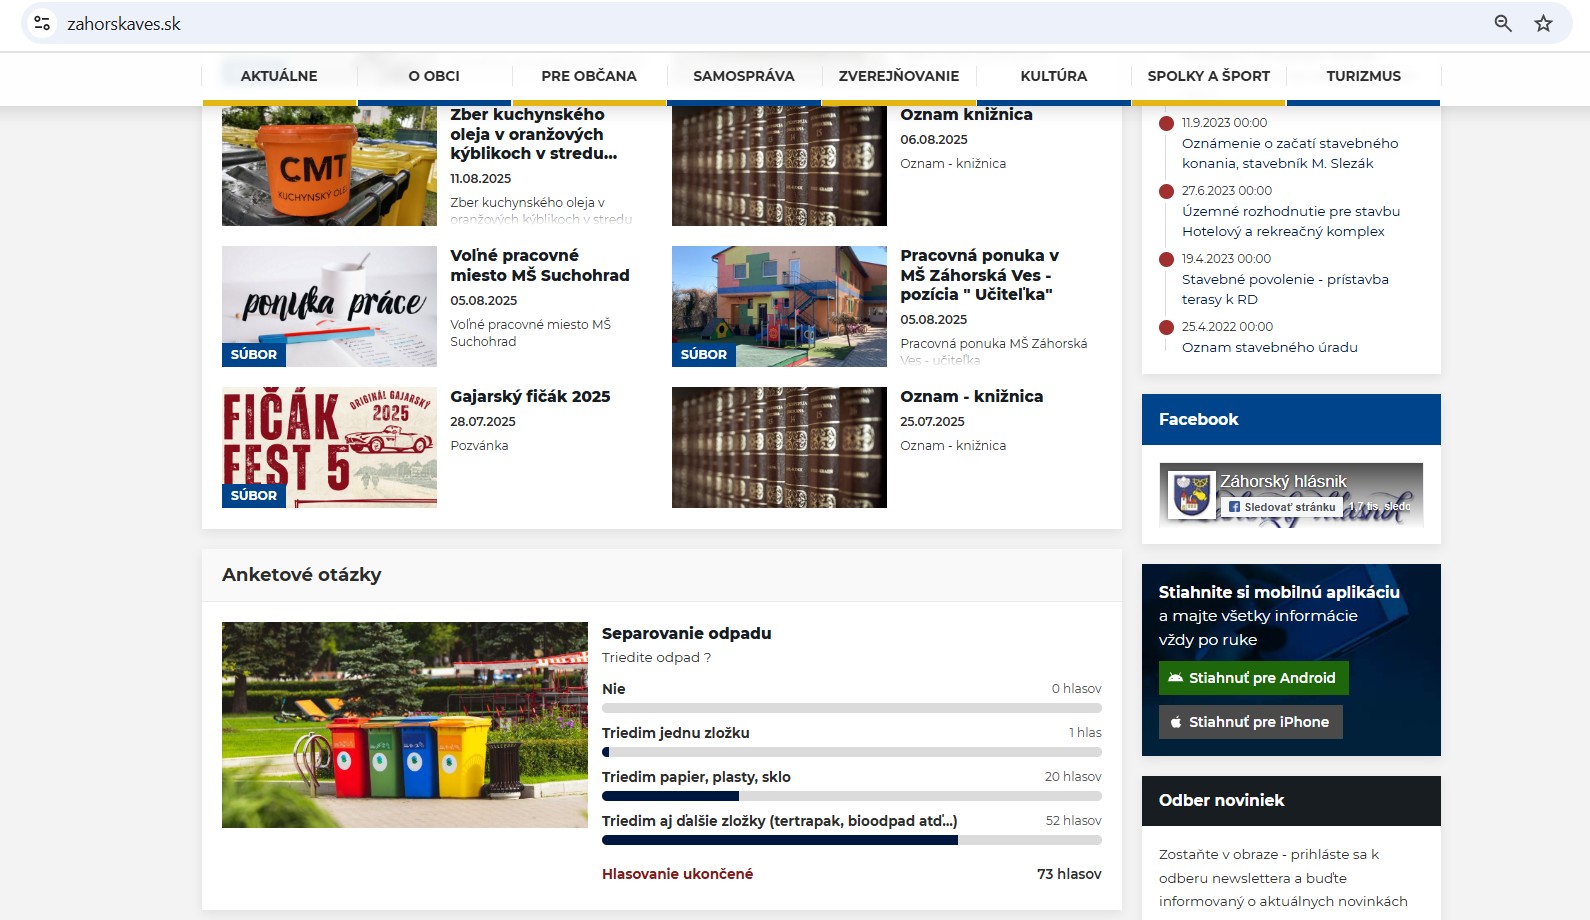The image size is (1590, 920).
Task: Click the red timeline dot for 11.9.2023
Action: [x=1166, y=124]
